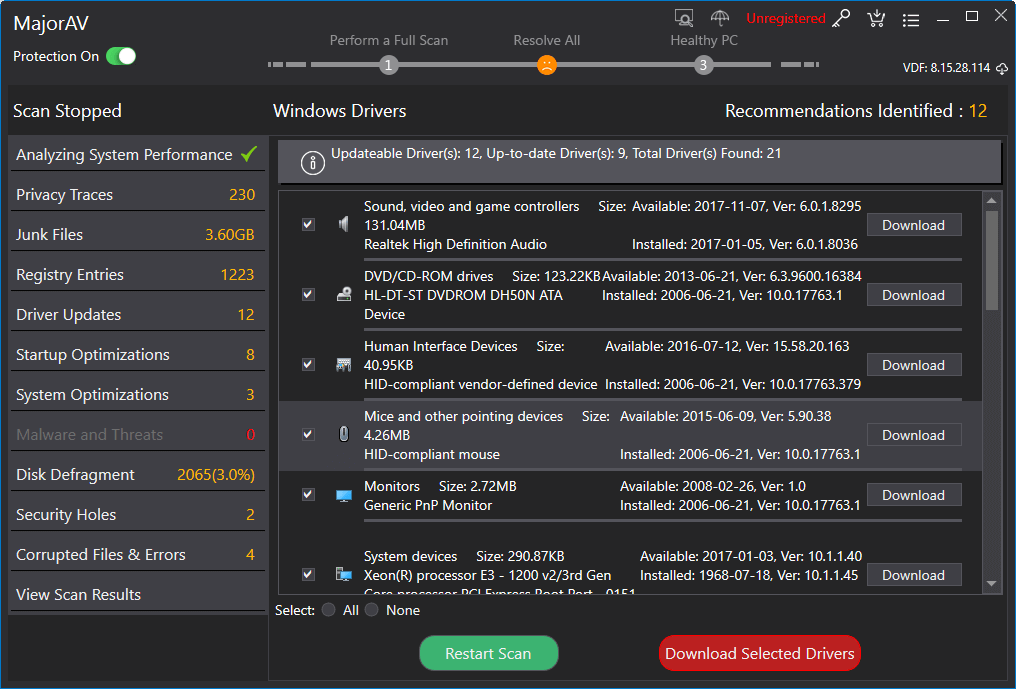Click the Scan Stopped status text
This screenshot has width=1016, height=689.
[x=67, y=111]
